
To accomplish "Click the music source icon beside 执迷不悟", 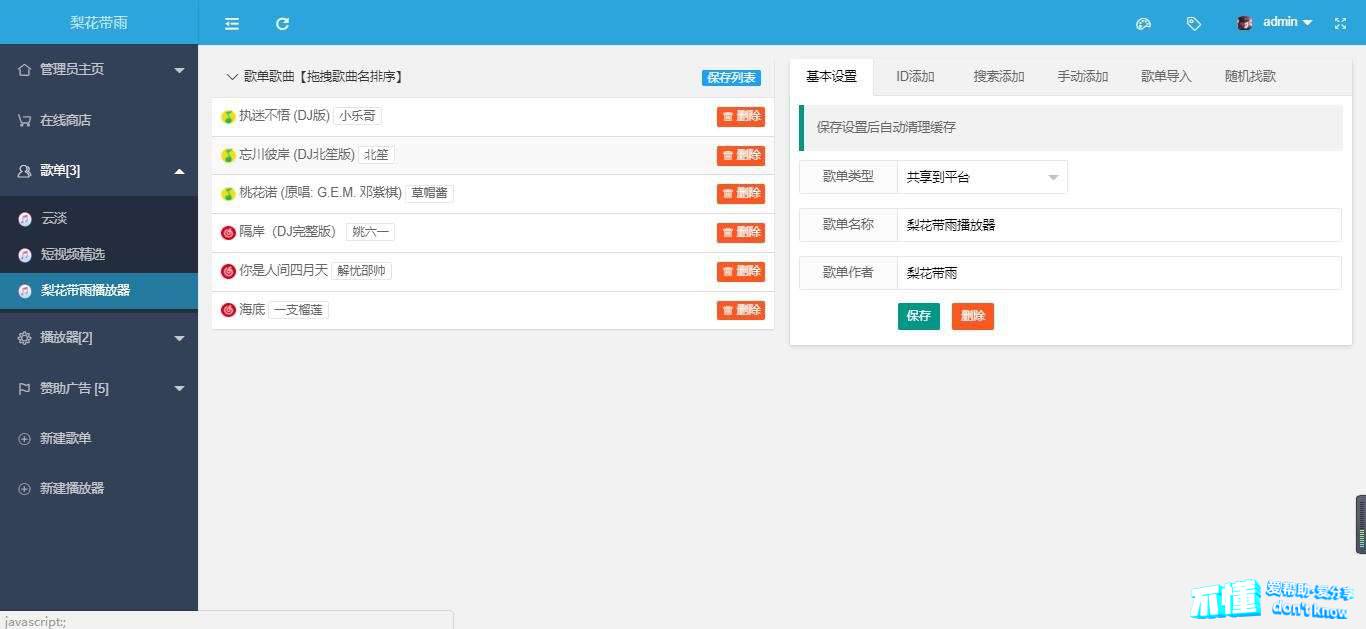I will point(228,117).
